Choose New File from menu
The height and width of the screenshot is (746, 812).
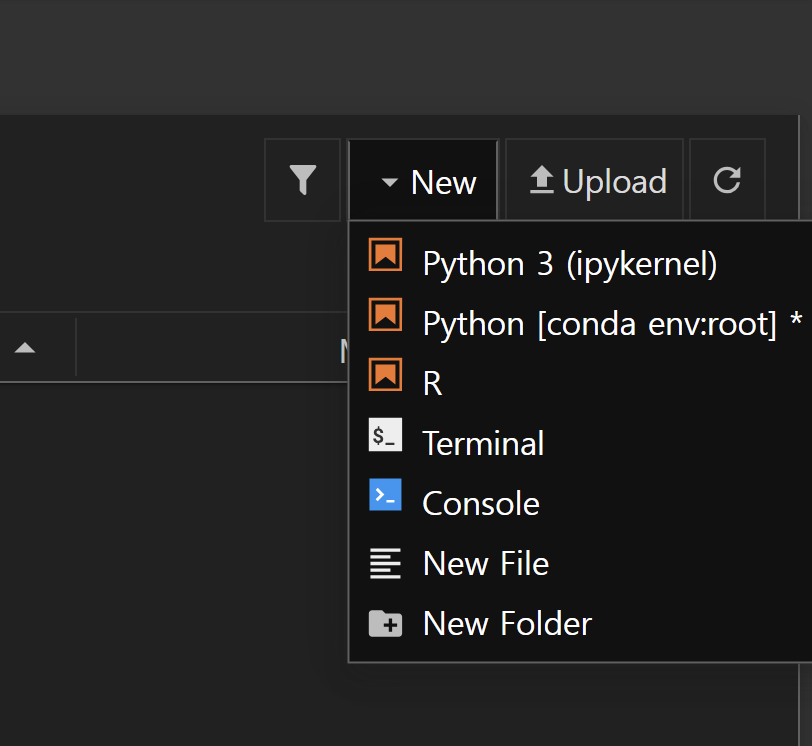click(581, 563)
